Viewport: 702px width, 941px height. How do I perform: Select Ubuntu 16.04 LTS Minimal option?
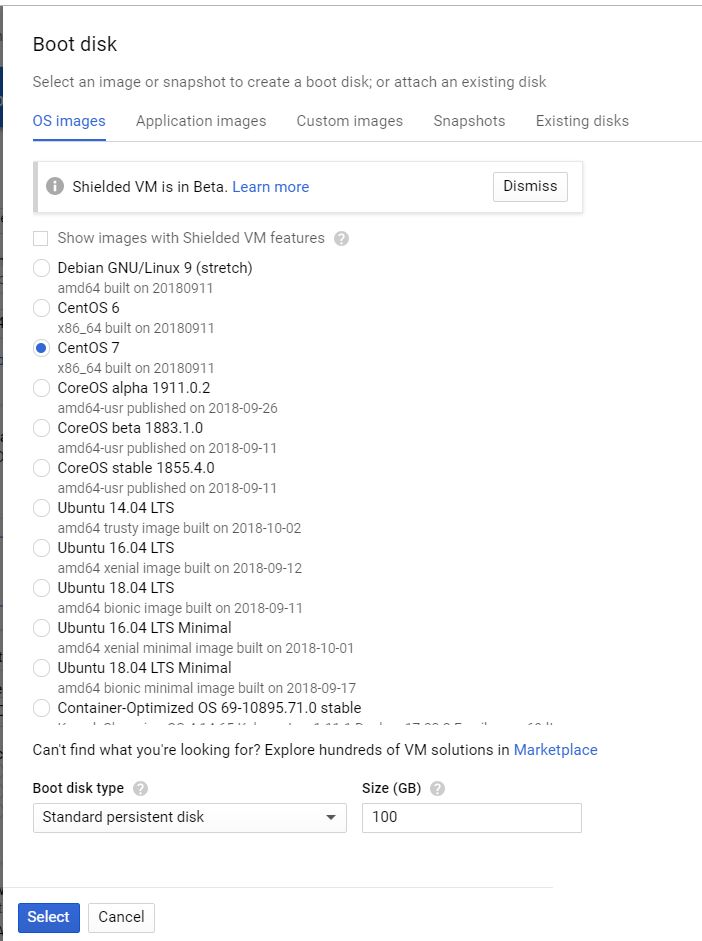pos(41,628)
